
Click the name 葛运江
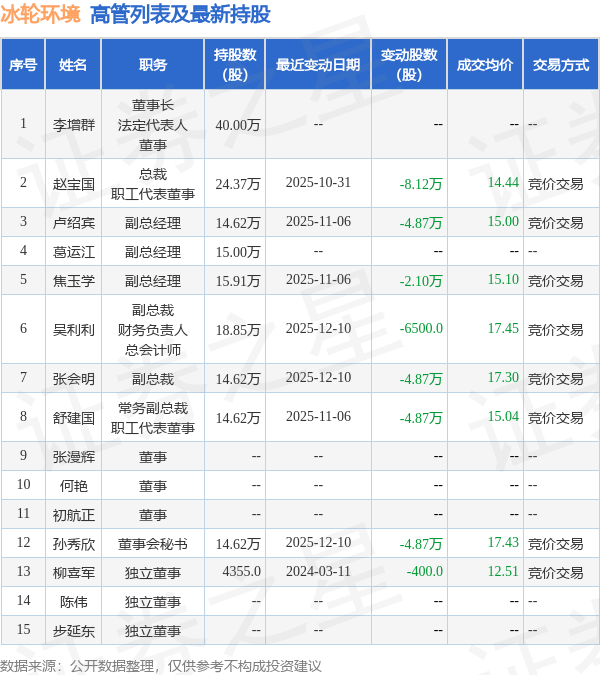click(x=74, y=251)
